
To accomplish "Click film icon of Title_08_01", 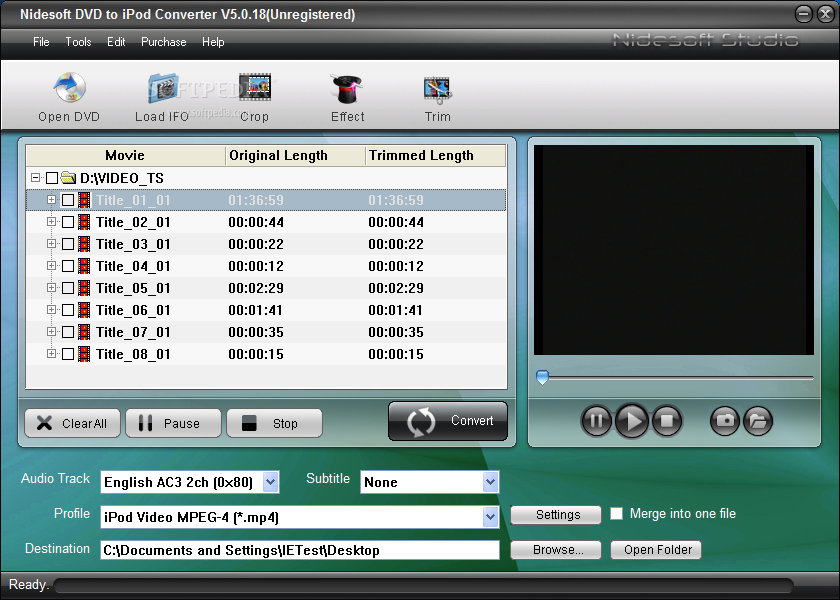I will click(84, 354).
